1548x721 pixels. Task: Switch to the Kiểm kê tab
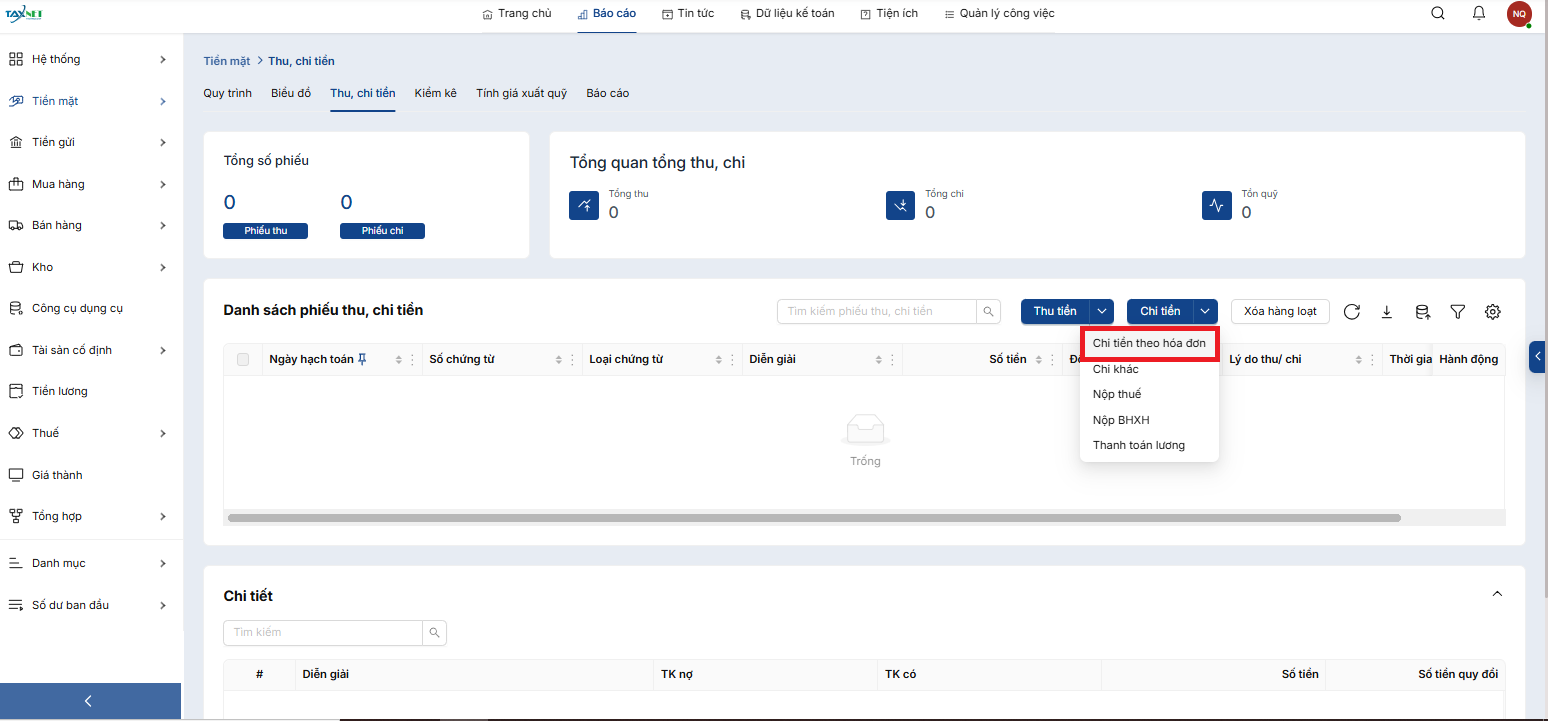point(436,93)
